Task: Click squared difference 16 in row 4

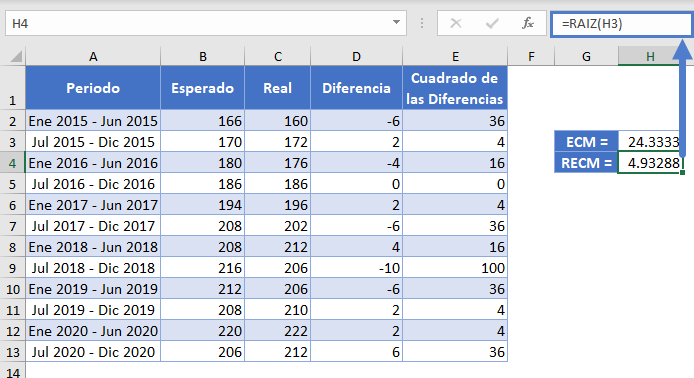Action: click(455, 163)
